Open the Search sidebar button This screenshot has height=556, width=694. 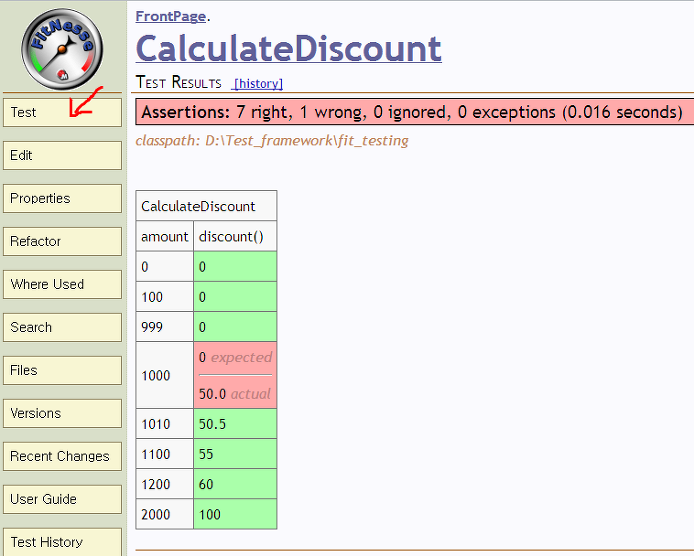point(62,327)
